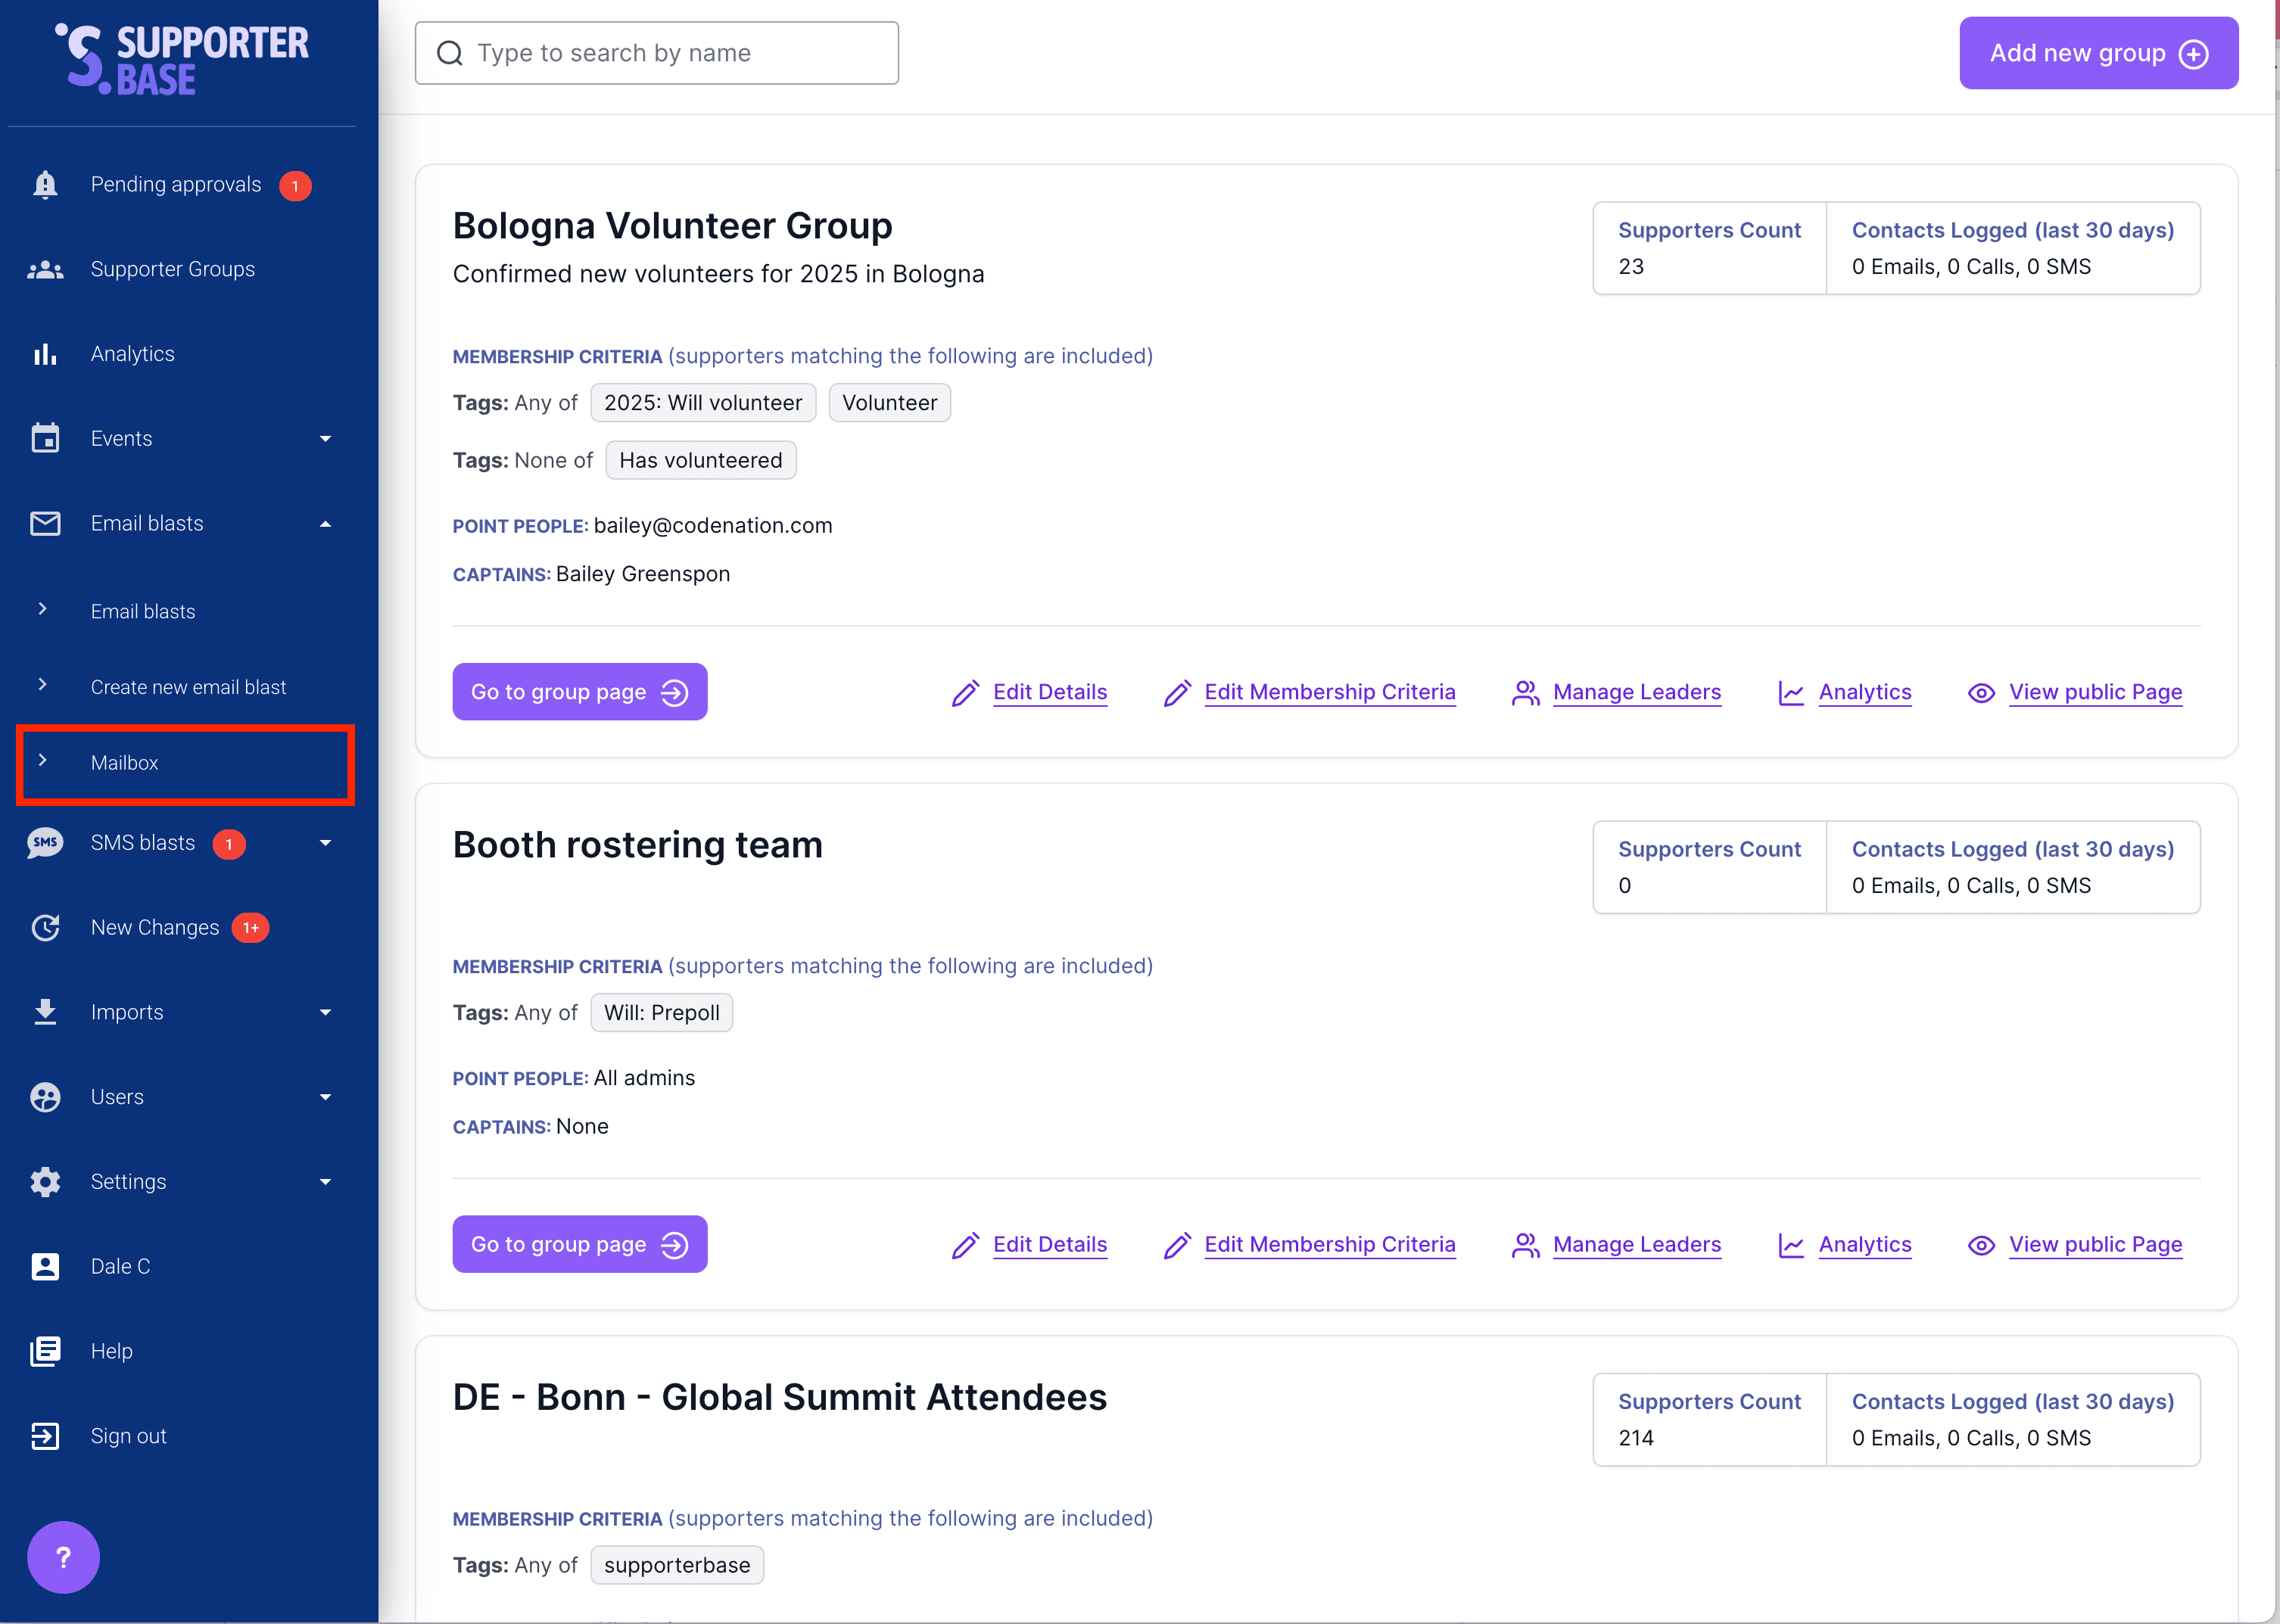The image size is (2280, 1624).
Task: Collapse the Email blasts section arrow
Action: pyautogui.click(x=325, y=524)
